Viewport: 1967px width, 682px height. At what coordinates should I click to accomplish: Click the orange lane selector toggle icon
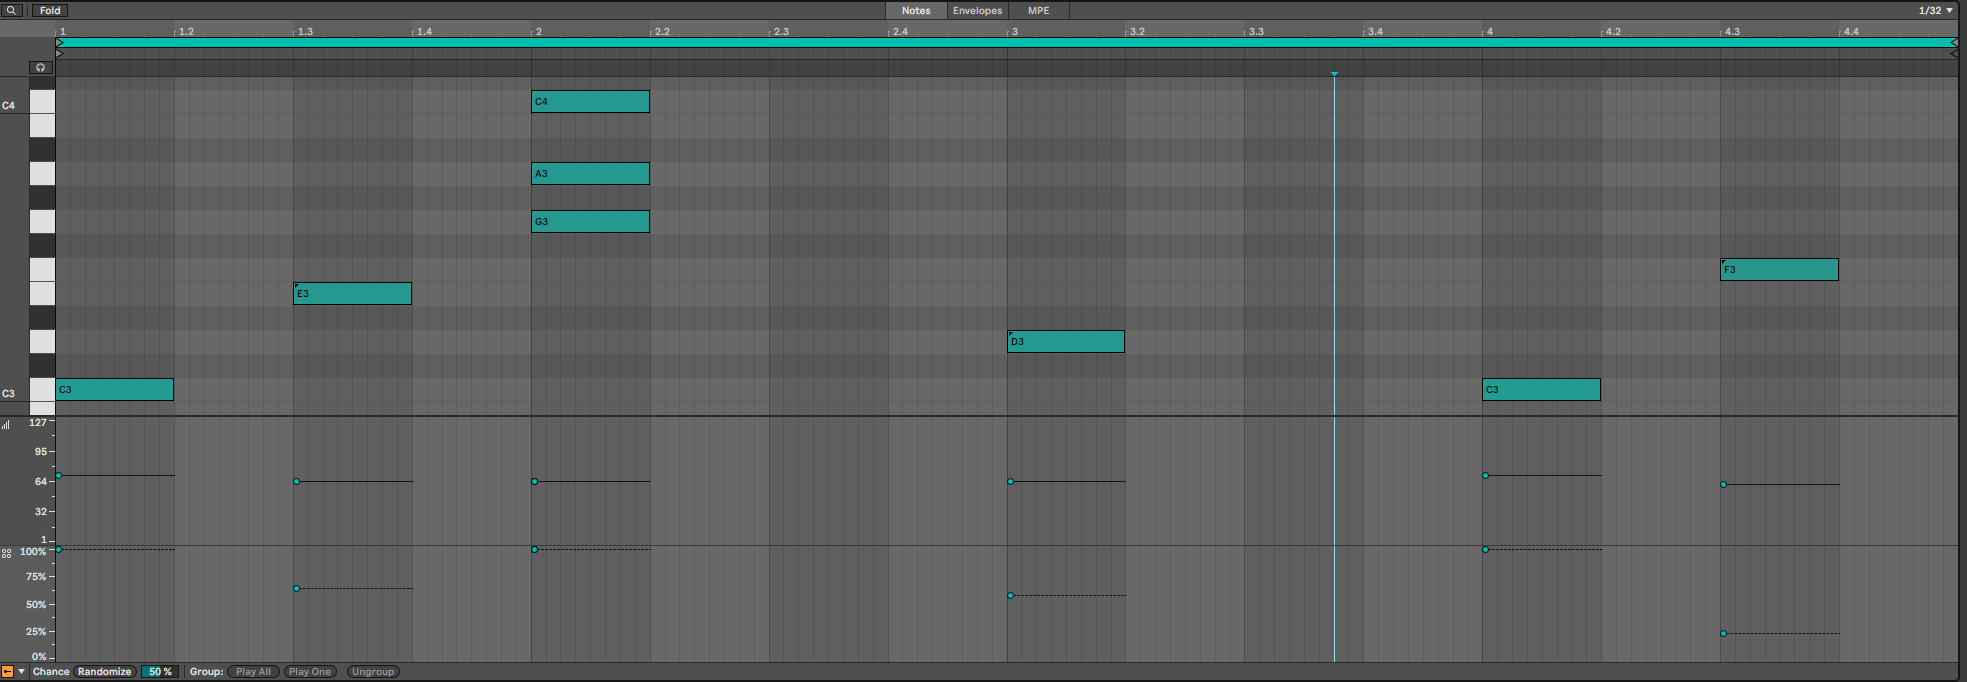pos(7,672)
